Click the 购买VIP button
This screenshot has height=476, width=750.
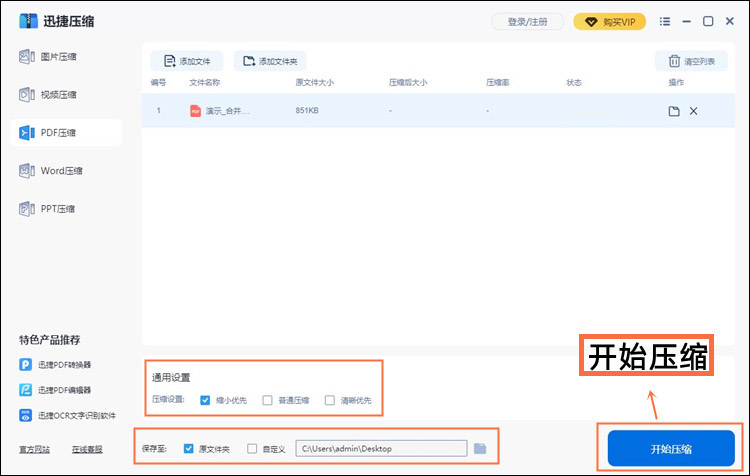pyautogui.click(x=610, y=21)
